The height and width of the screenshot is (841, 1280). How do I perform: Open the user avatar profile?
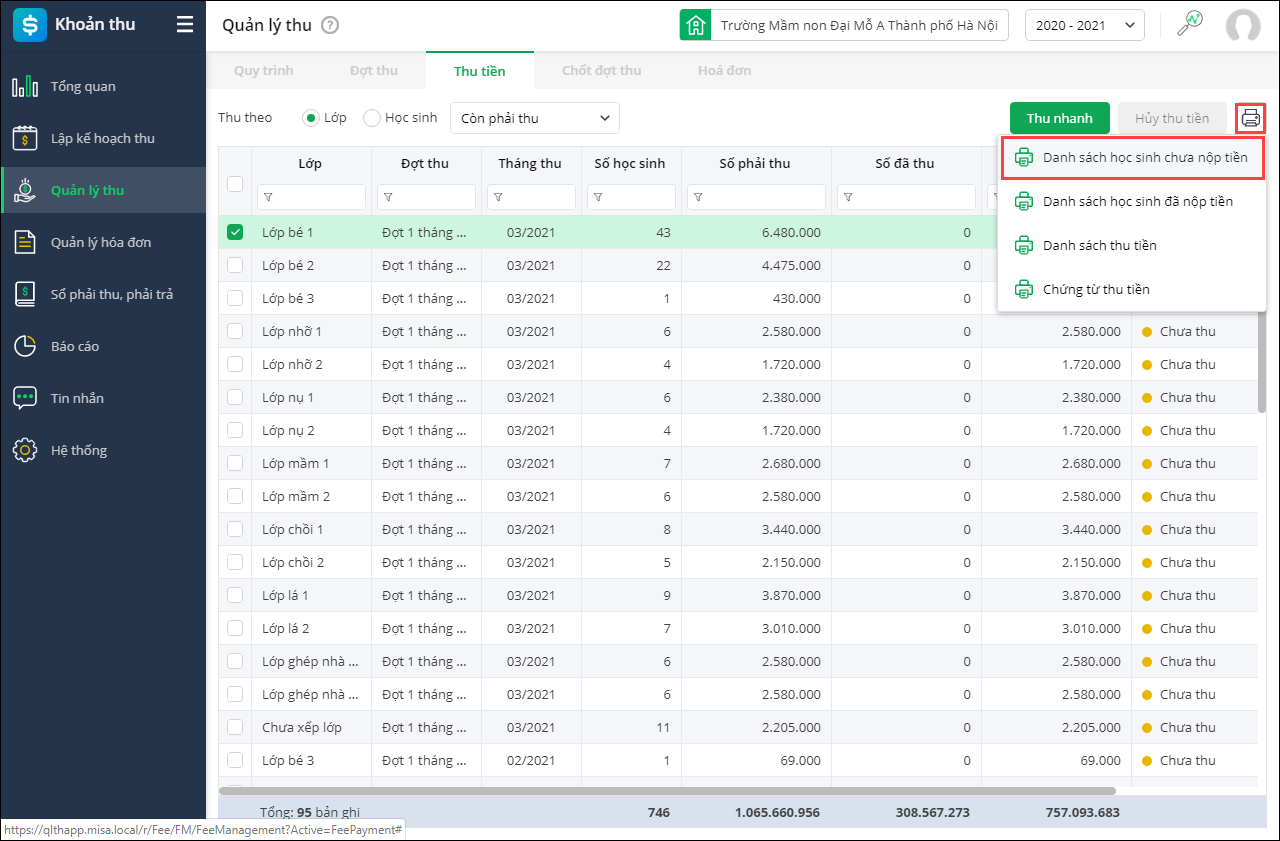tap(1242, 26)
